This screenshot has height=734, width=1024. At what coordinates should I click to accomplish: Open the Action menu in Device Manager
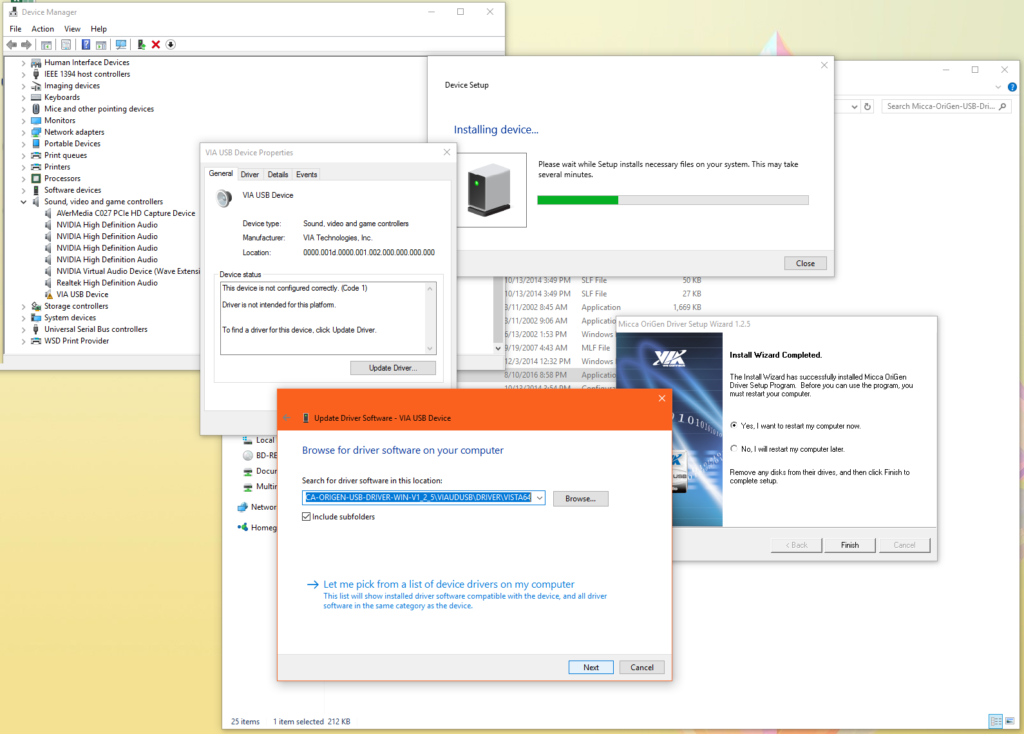[x=42, y=29]
